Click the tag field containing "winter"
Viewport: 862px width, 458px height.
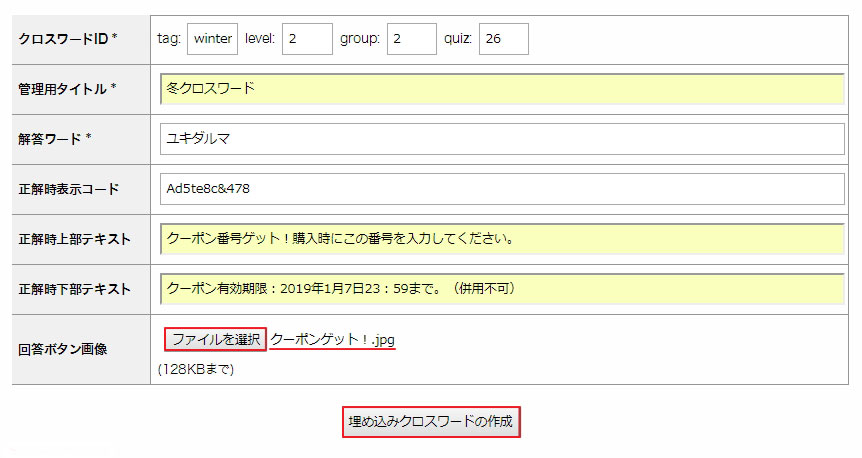click(212, 39)
